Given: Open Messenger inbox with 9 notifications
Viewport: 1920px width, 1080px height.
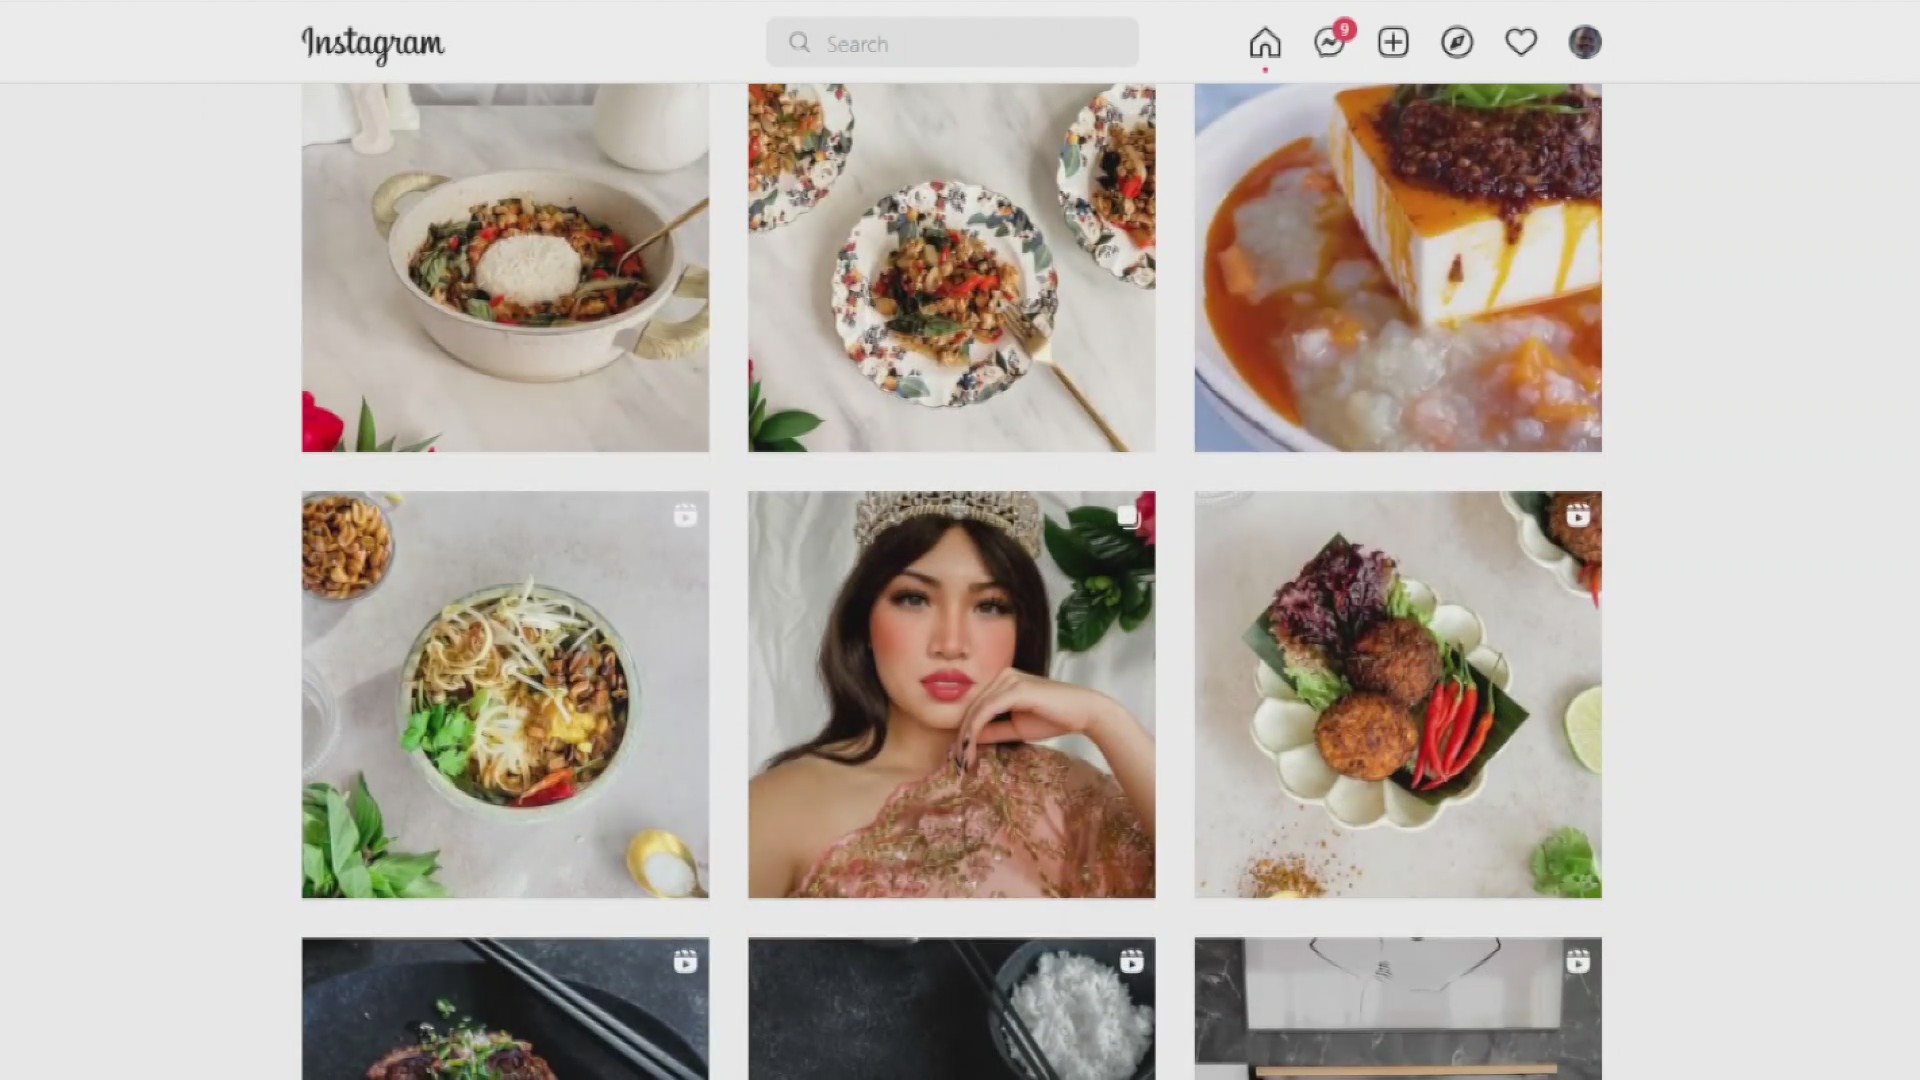Looking at the screenshot, I should [x=1331, y=42].
